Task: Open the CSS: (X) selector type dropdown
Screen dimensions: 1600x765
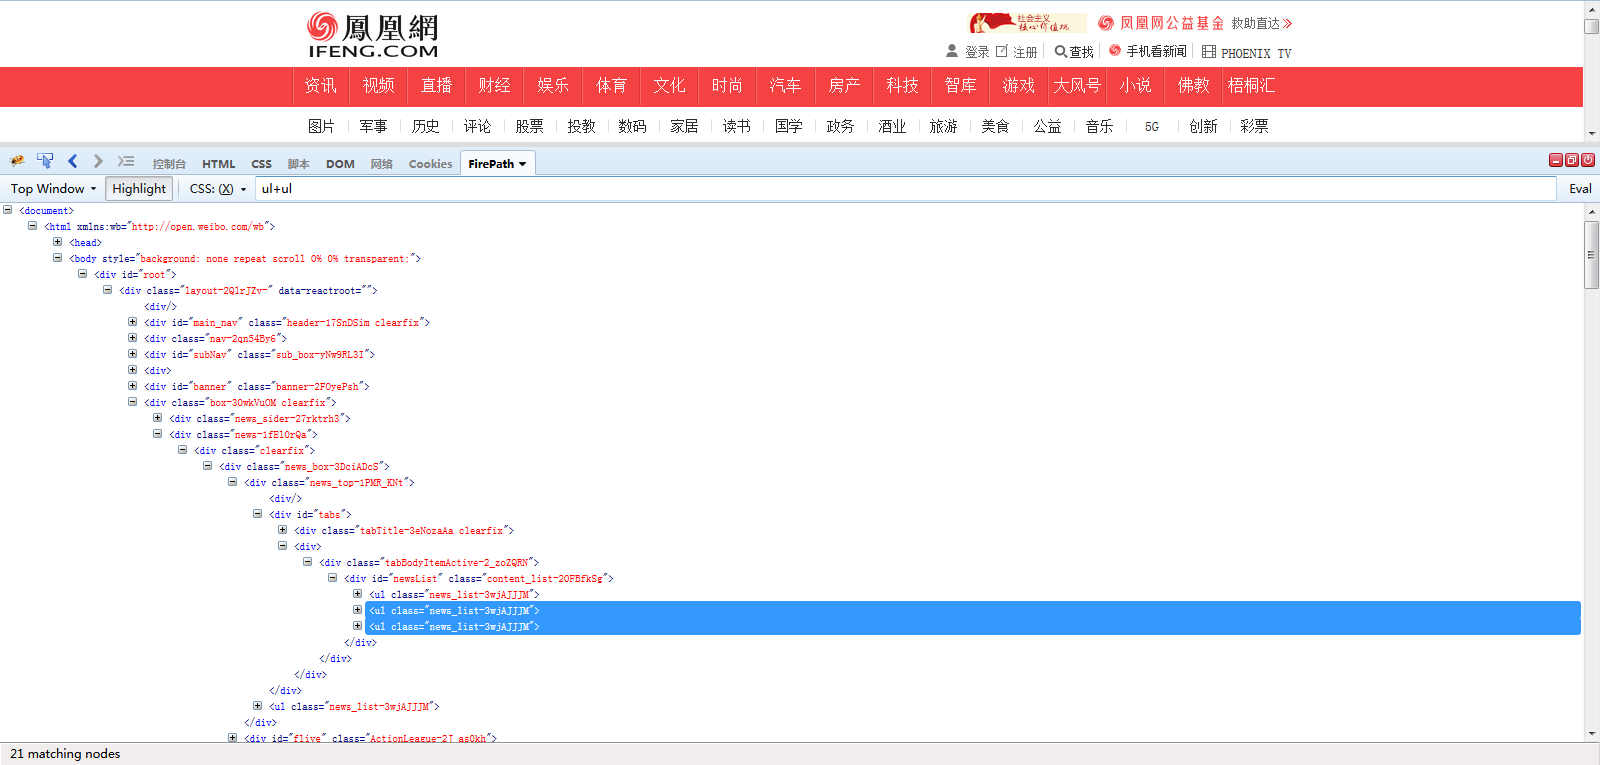Action: pyautogui.click(x=218, y=189)
